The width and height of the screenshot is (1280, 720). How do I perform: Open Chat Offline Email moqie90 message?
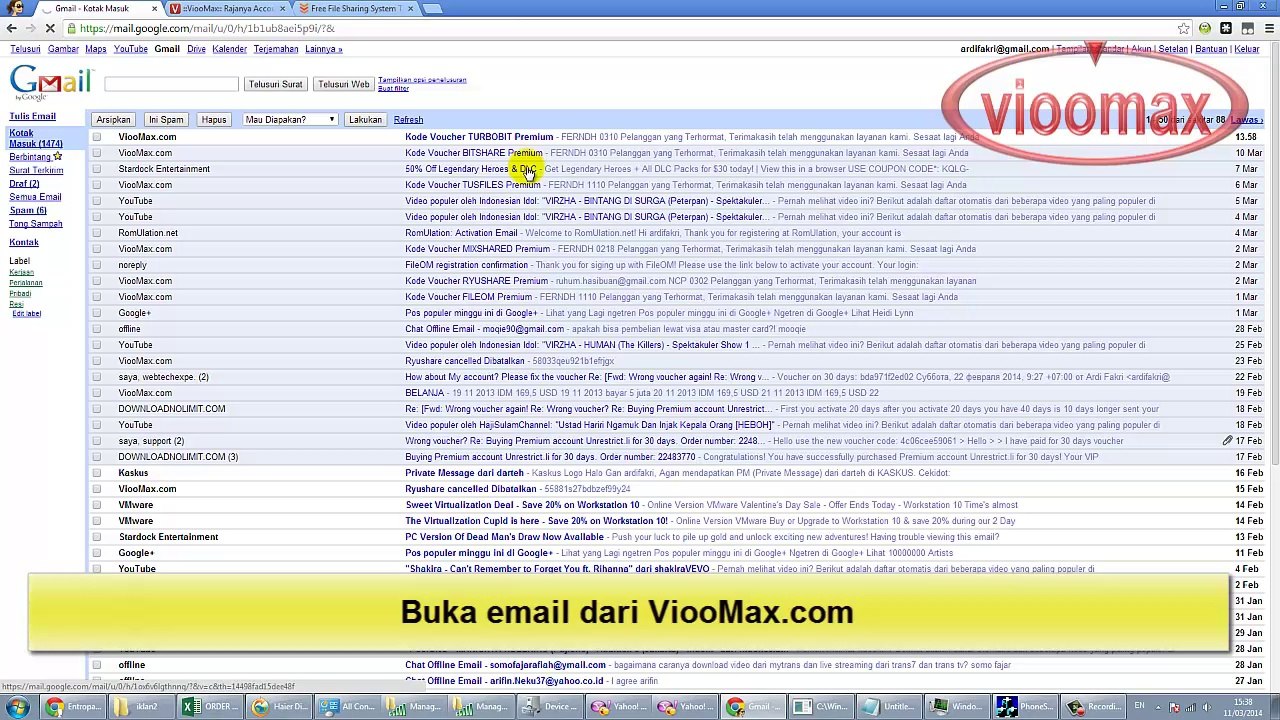[x=484, y=329]
